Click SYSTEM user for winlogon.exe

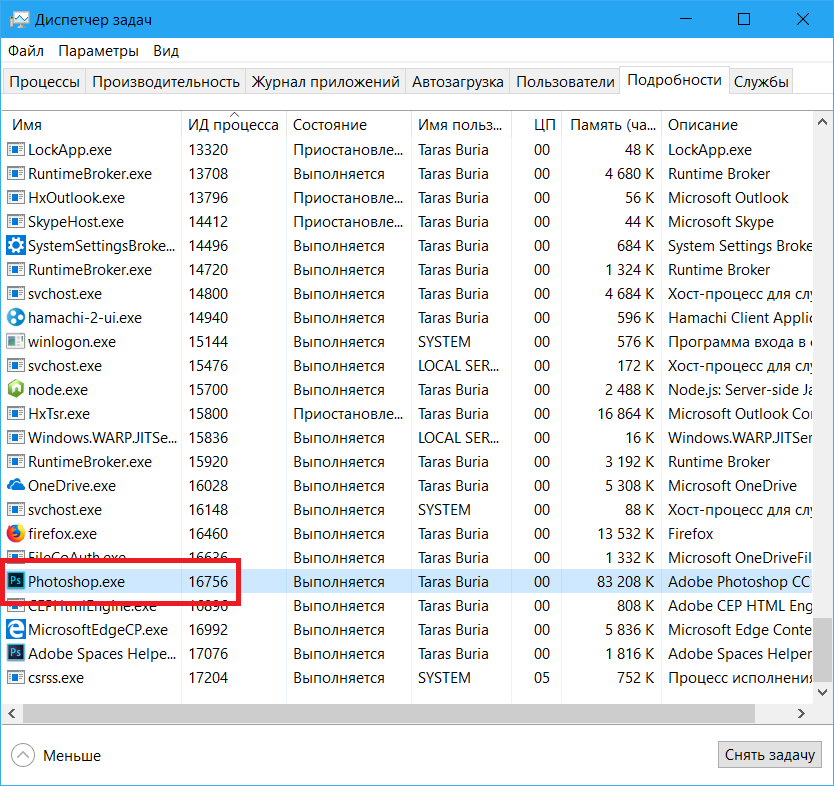(x=444, y=341)
